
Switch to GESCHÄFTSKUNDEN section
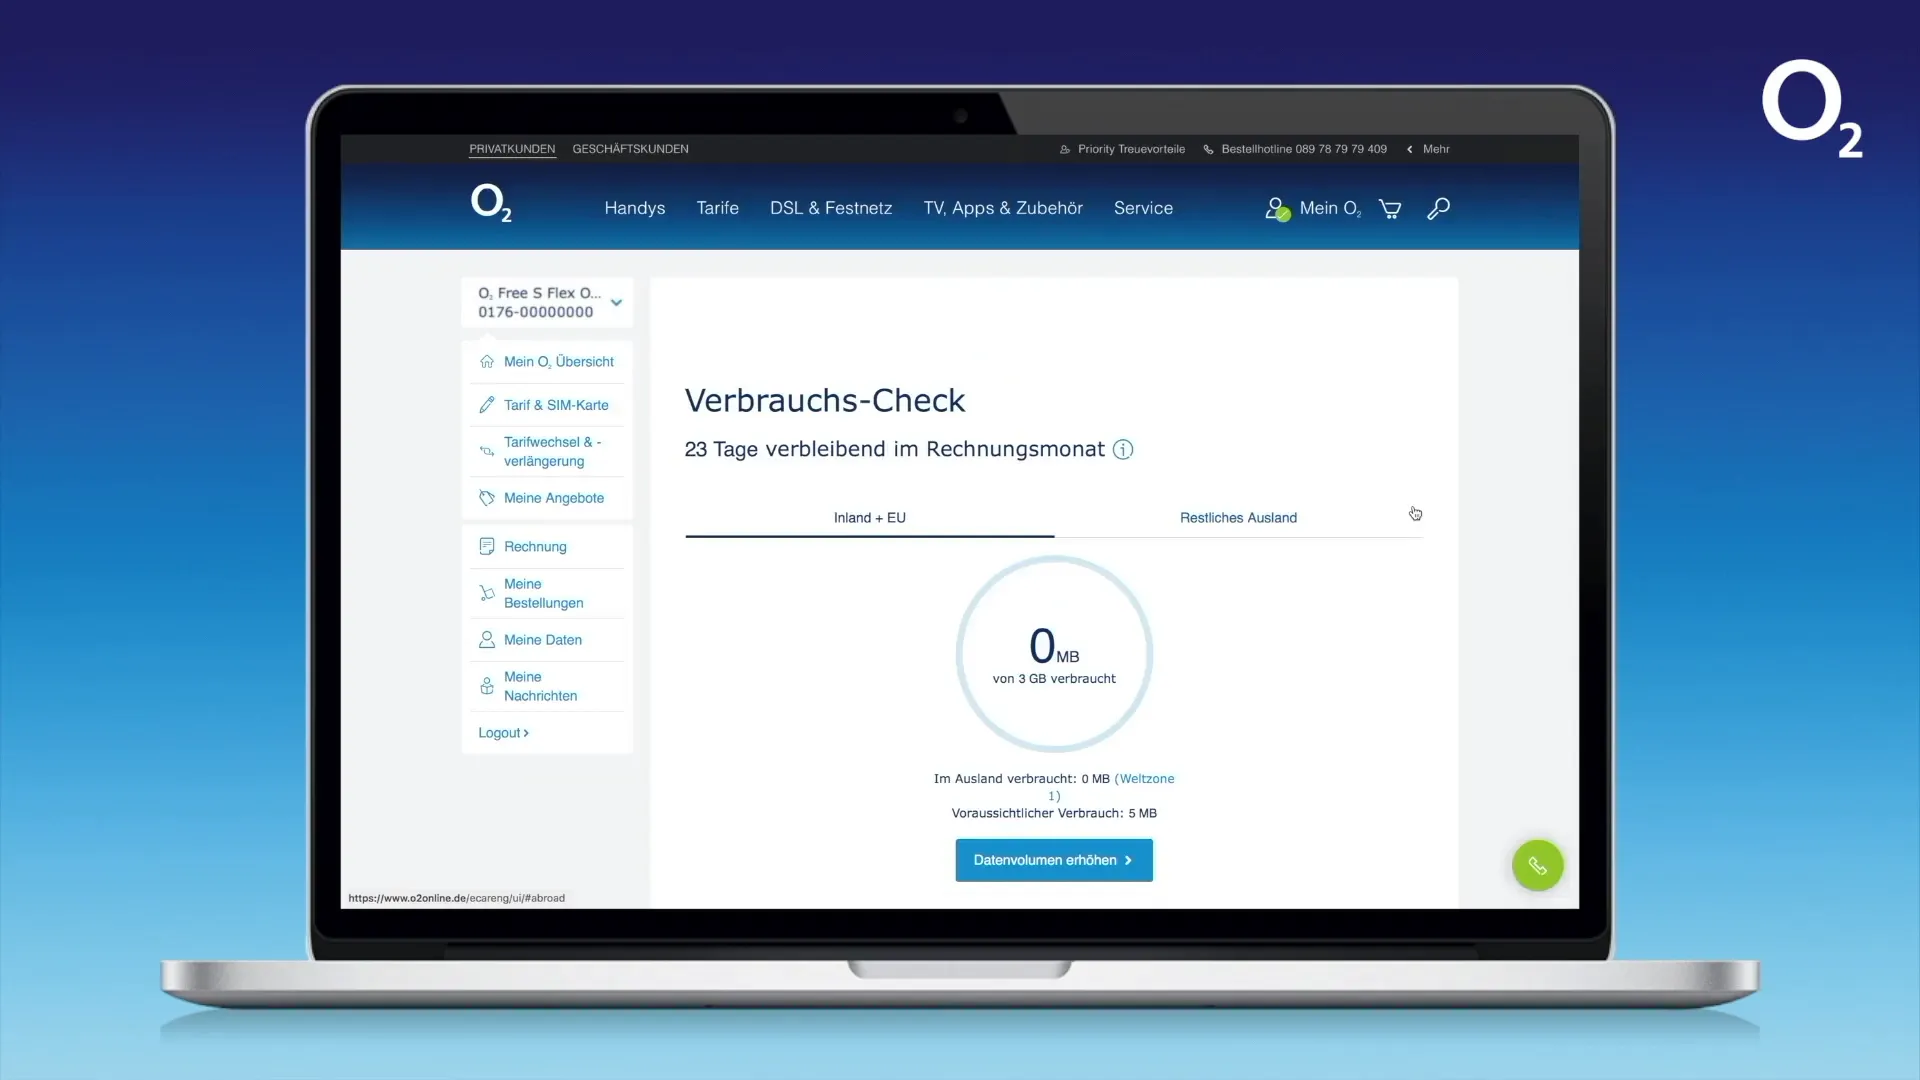tap(630, 149)
